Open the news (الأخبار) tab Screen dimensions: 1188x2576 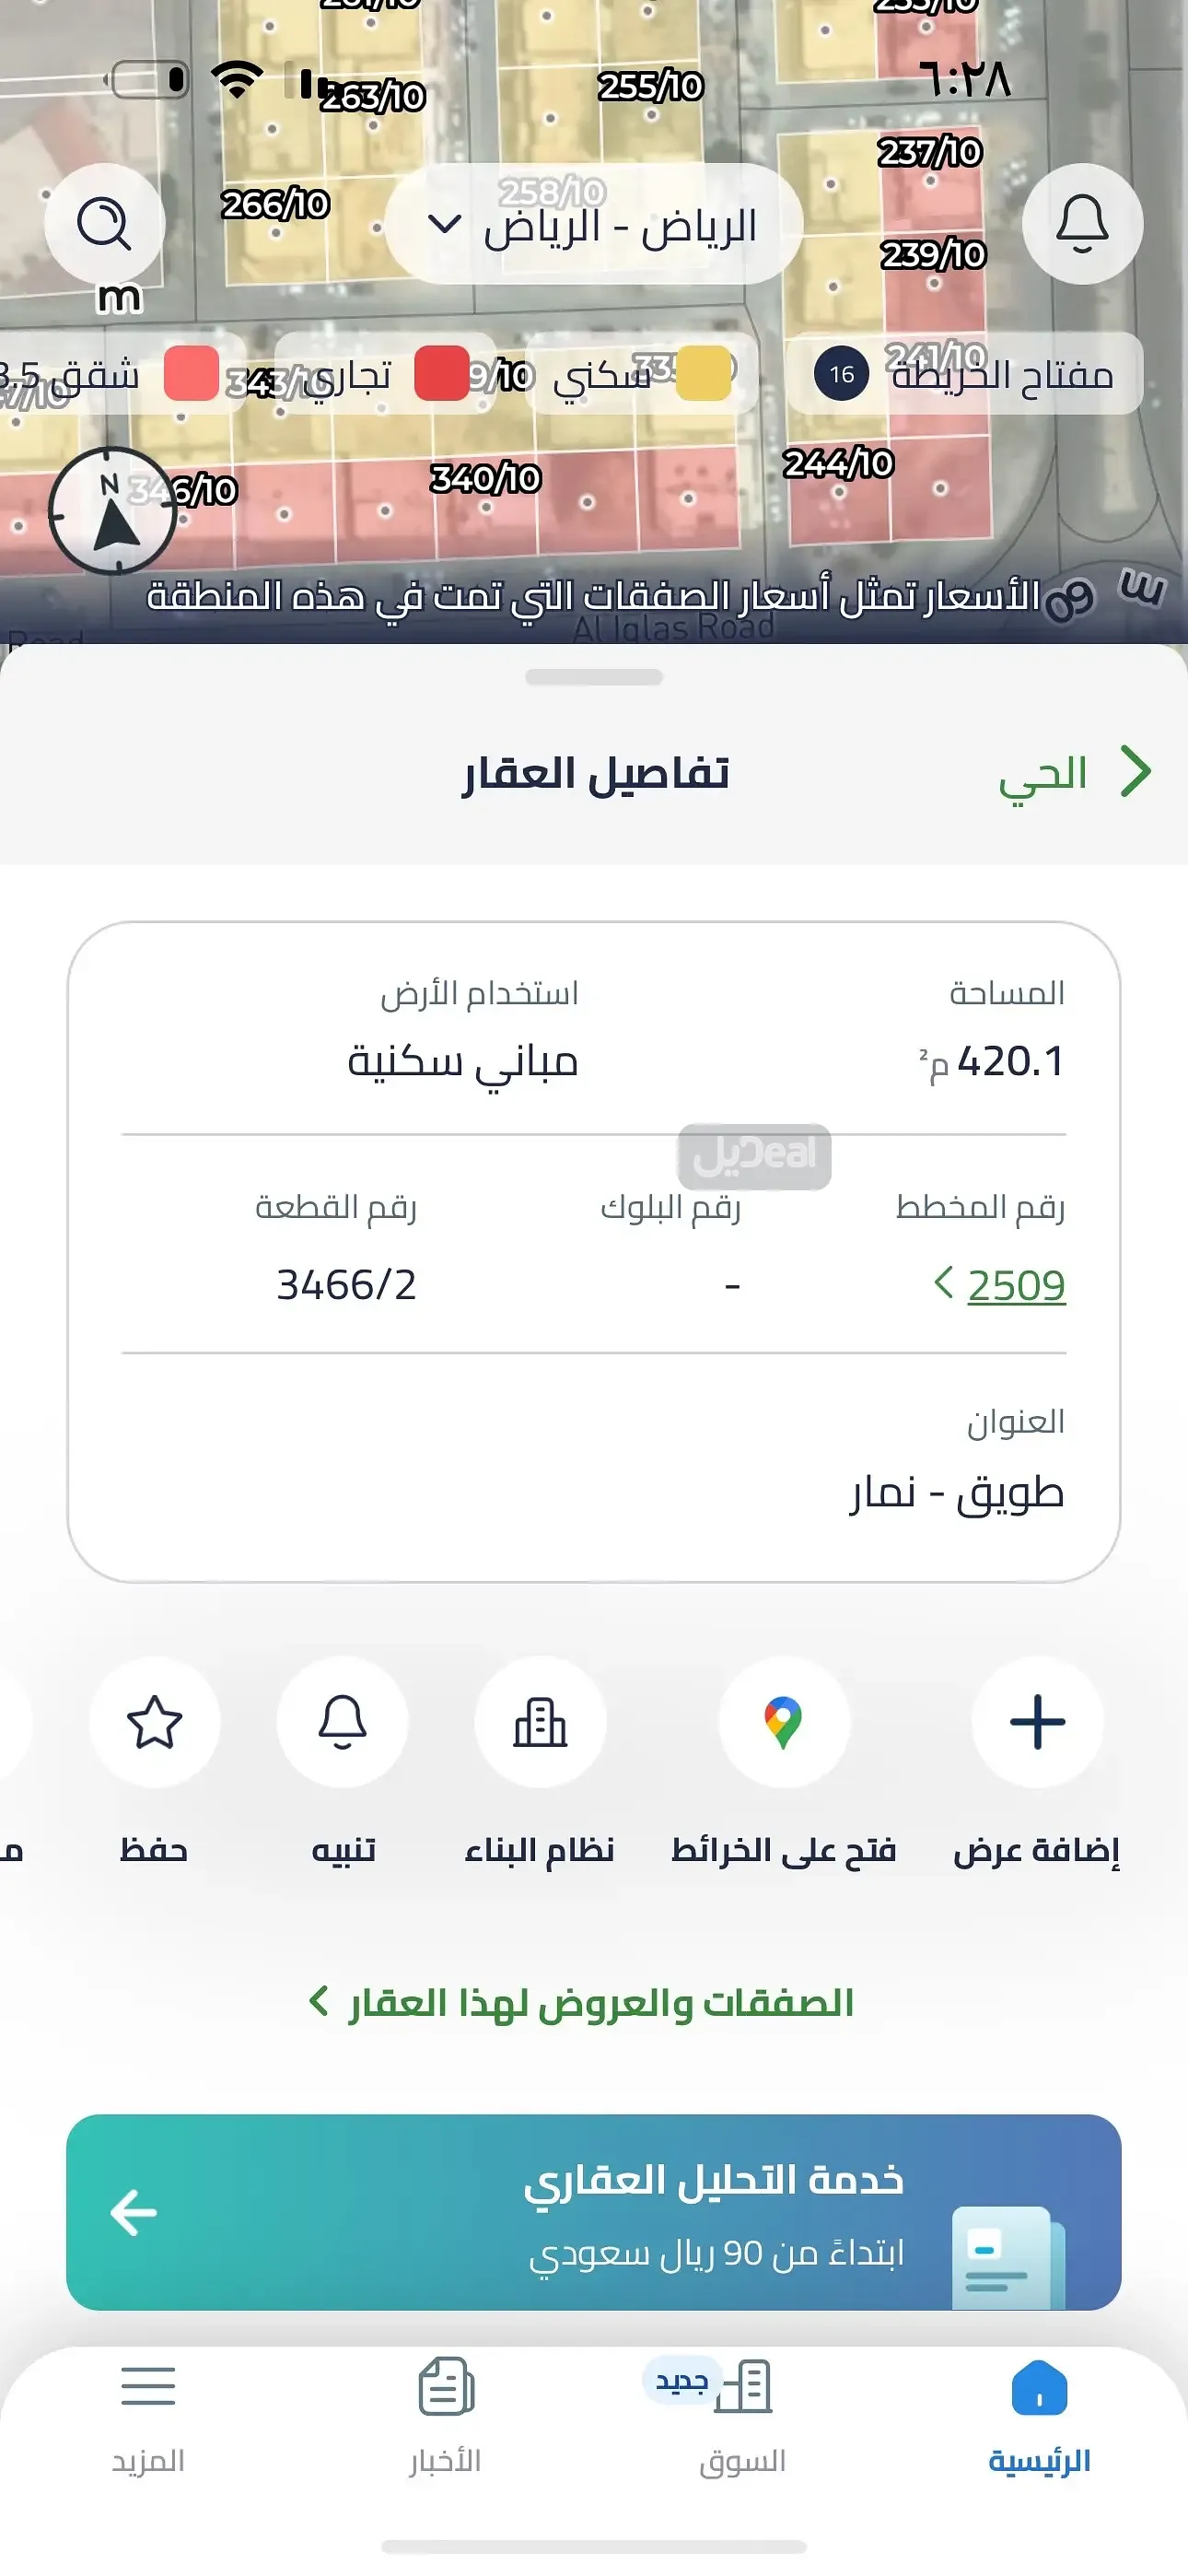(445, 2416)
